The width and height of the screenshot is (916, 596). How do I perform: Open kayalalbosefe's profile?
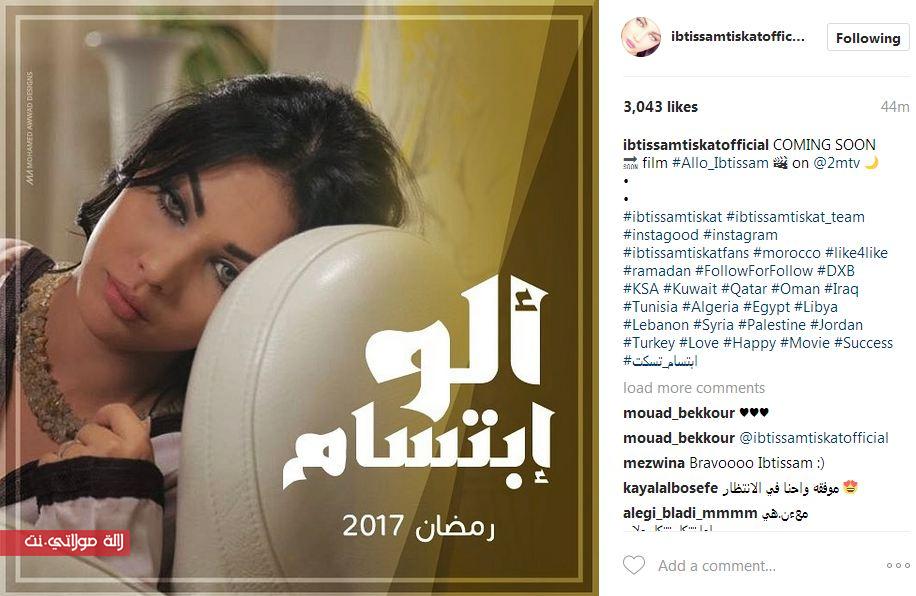[x=671, y=487]
